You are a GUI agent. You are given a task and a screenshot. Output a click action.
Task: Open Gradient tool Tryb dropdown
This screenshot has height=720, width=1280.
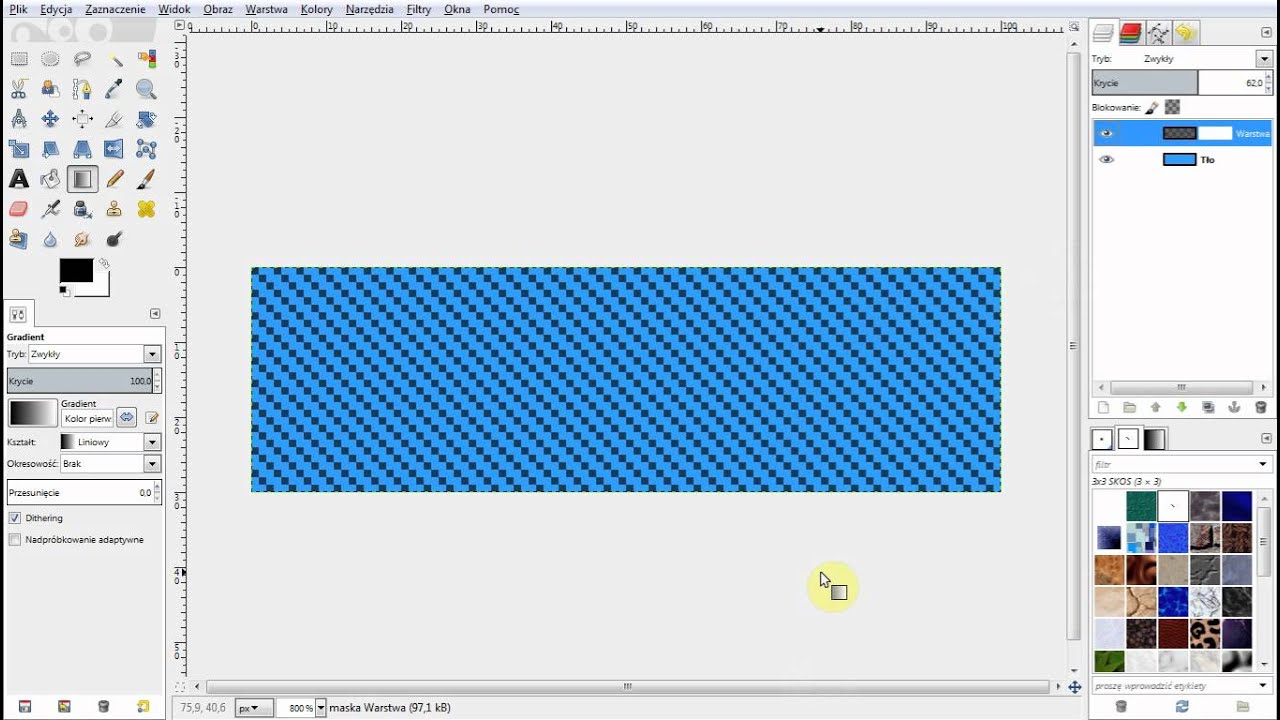152,354
